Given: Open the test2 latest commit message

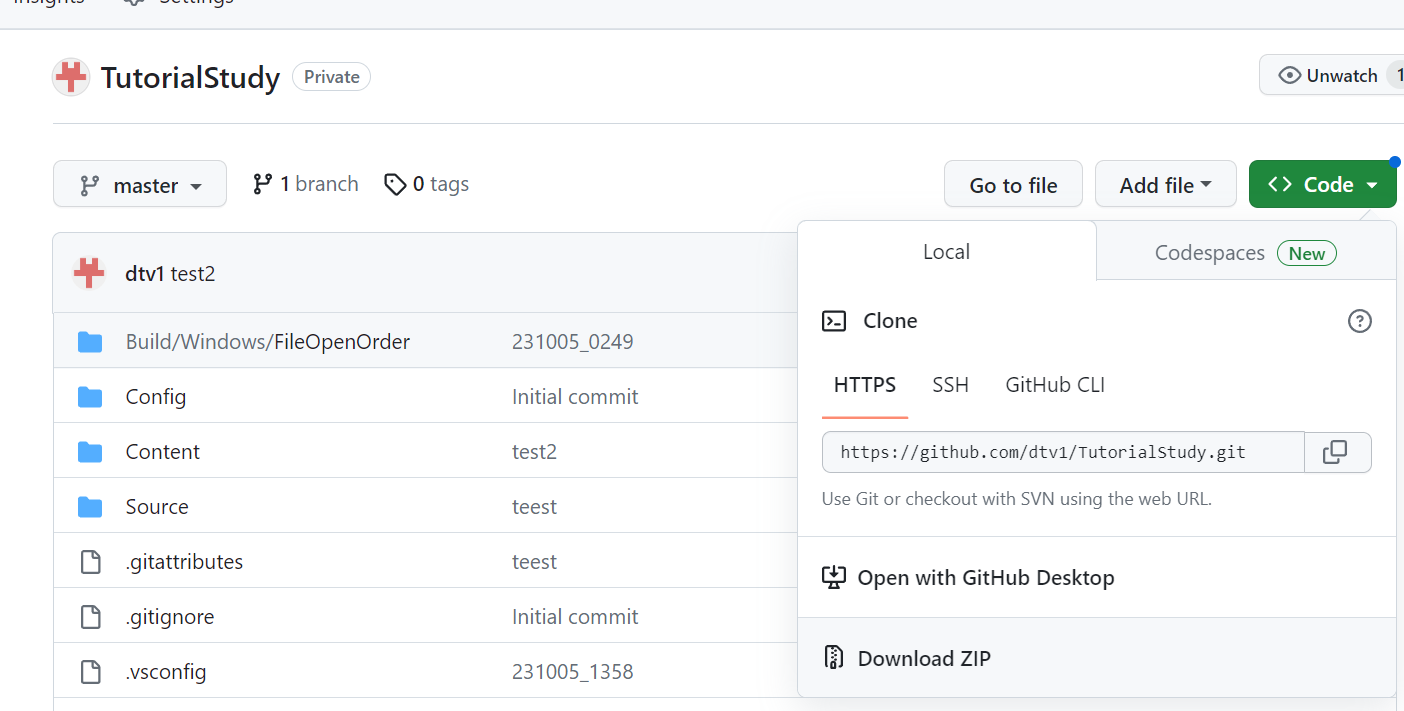Looking at the screenshot, I should tap(193, 274).
